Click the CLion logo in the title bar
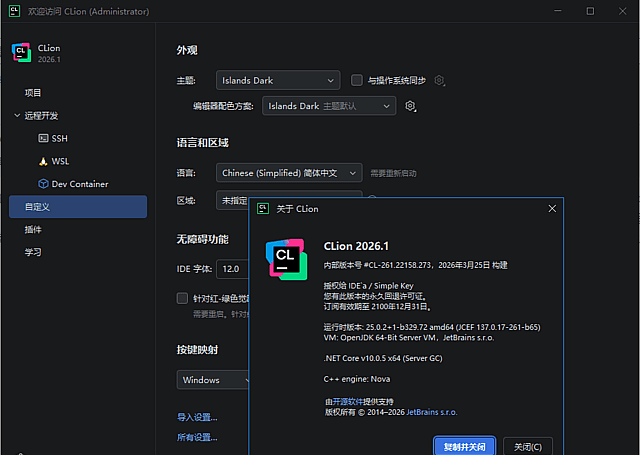Image resolution: width=640 pixels, height=455 pixels. [14, 11]
